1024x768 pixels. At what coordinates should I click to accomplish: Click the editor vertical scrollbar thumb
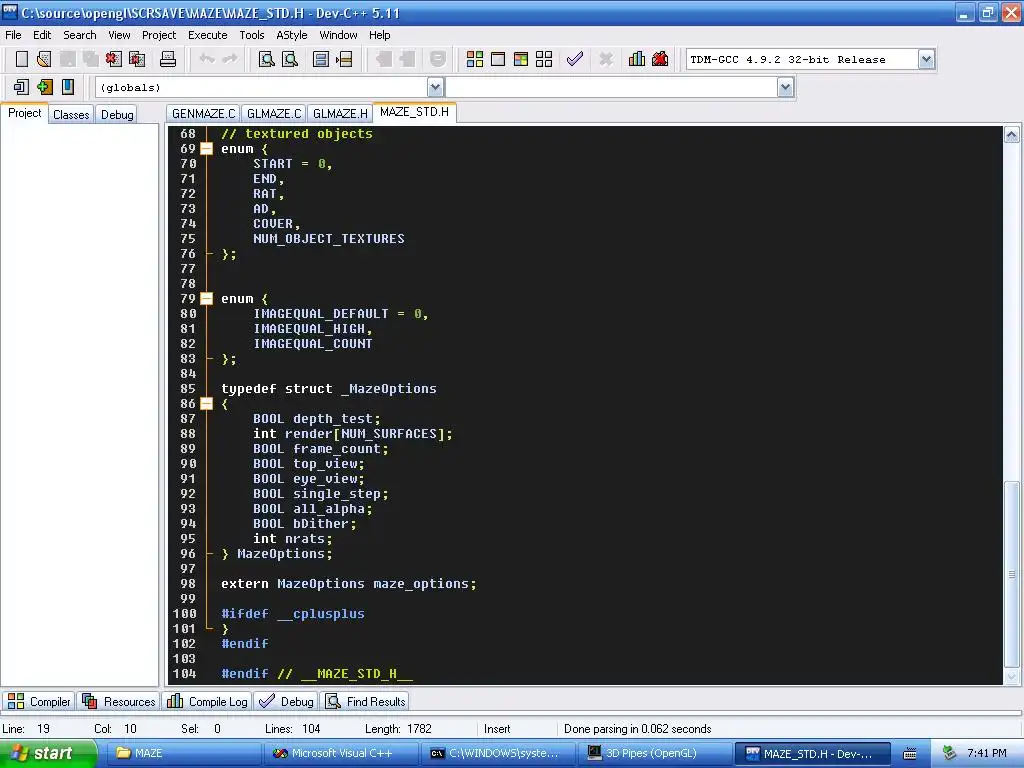click(1012, 575)
